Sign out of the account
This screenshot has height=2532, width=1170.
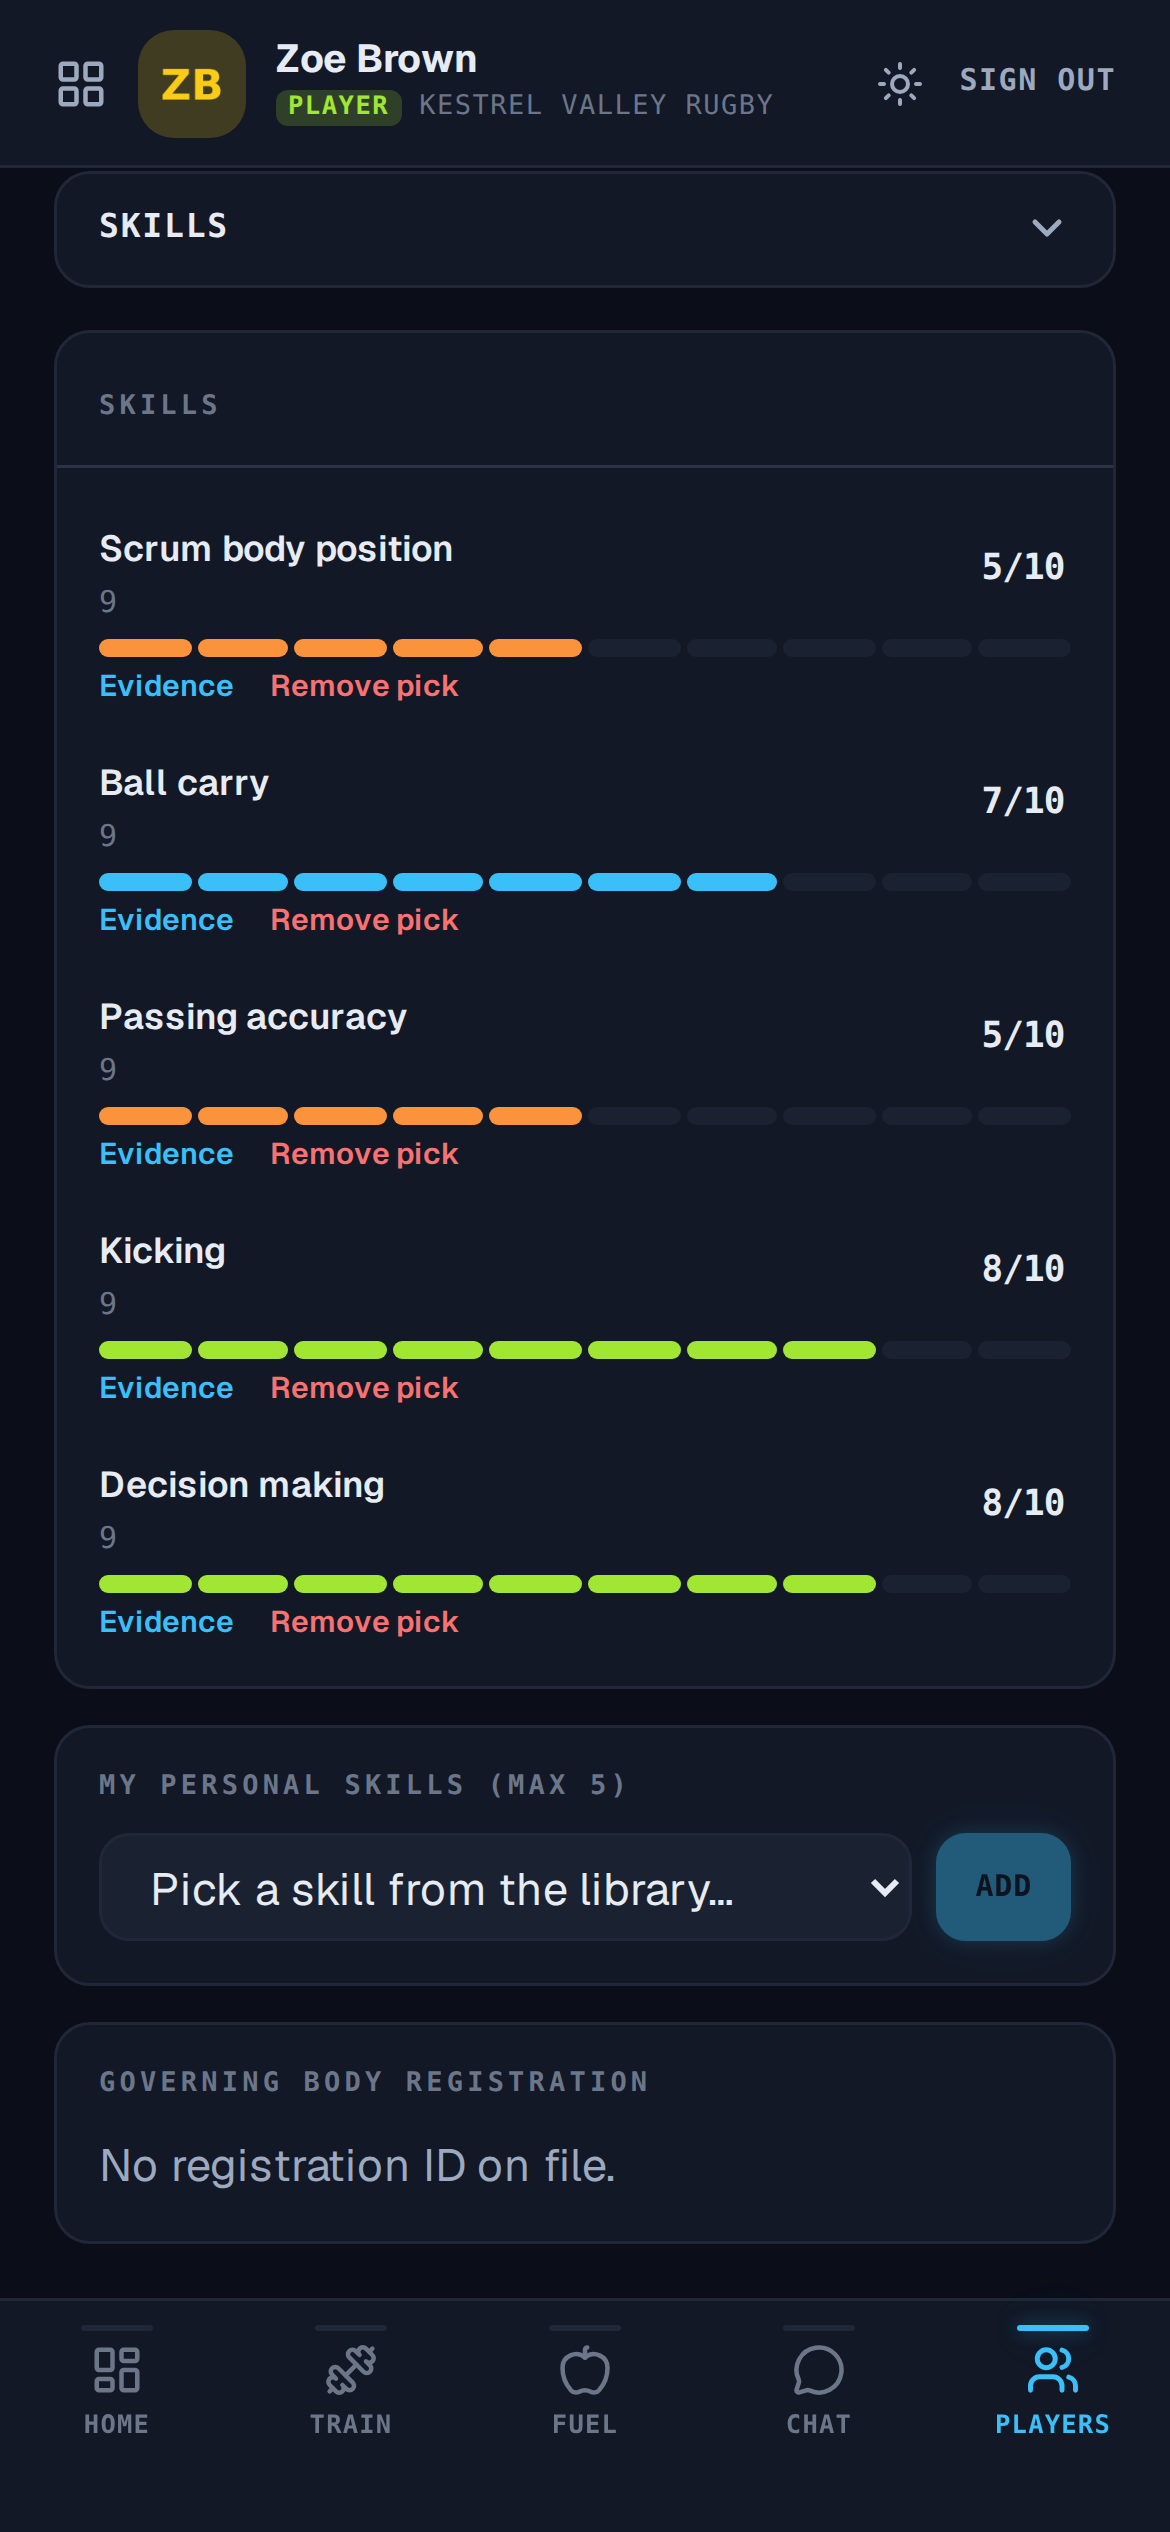point(1037,80)
